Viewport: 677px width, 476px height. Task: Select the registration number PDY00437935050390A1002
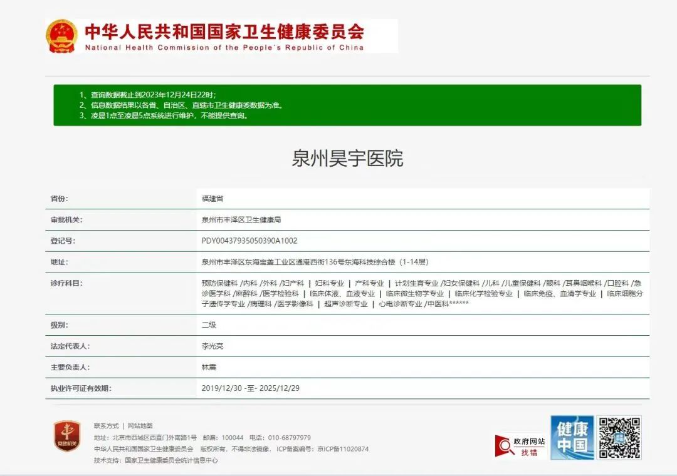click(249, 241)
